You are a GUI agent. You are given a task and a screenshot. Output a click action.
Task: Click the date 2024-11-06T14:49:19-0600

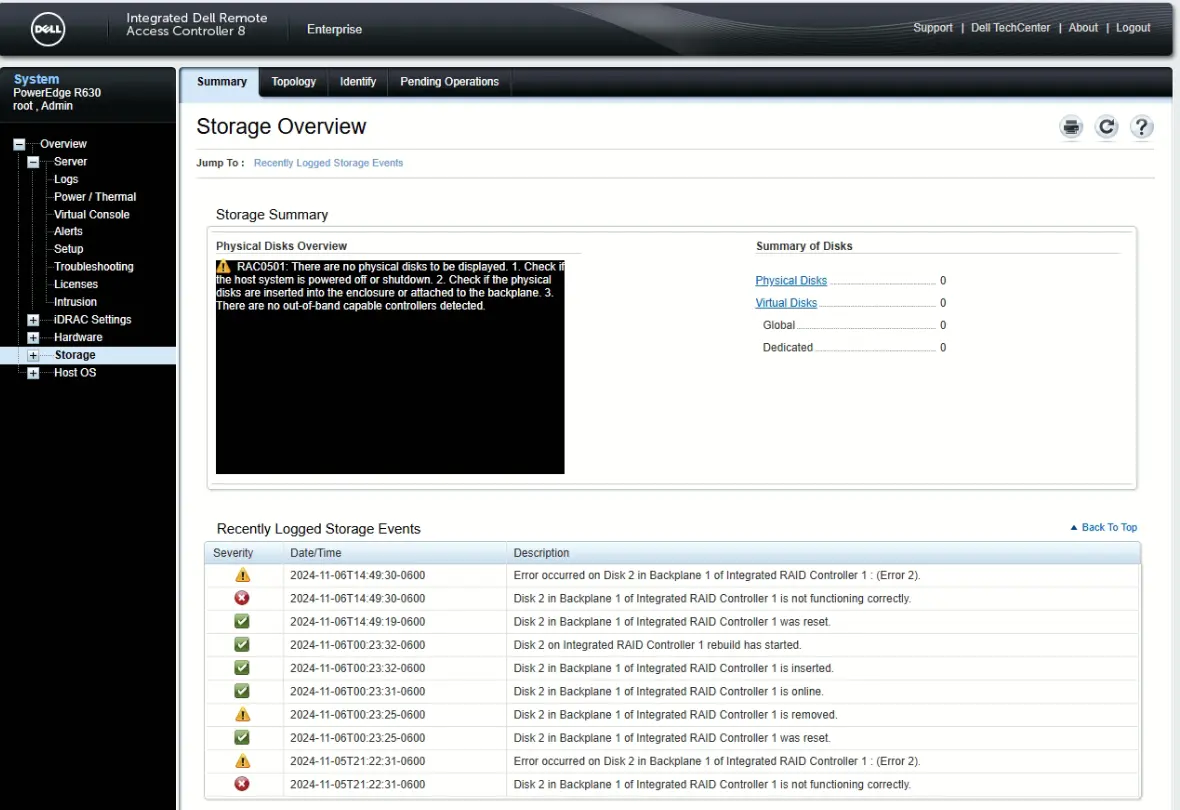pyautogui.click(x=357, y=622)
